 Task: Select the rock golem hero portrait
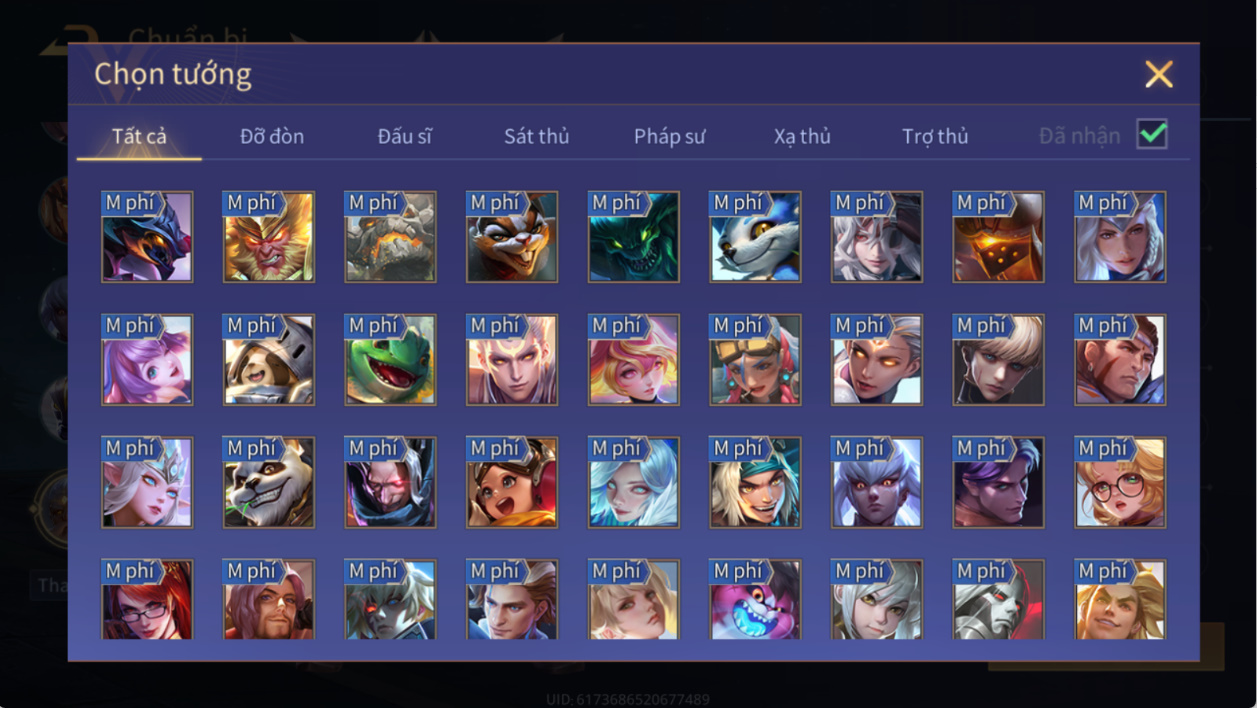tap(390, 237)
